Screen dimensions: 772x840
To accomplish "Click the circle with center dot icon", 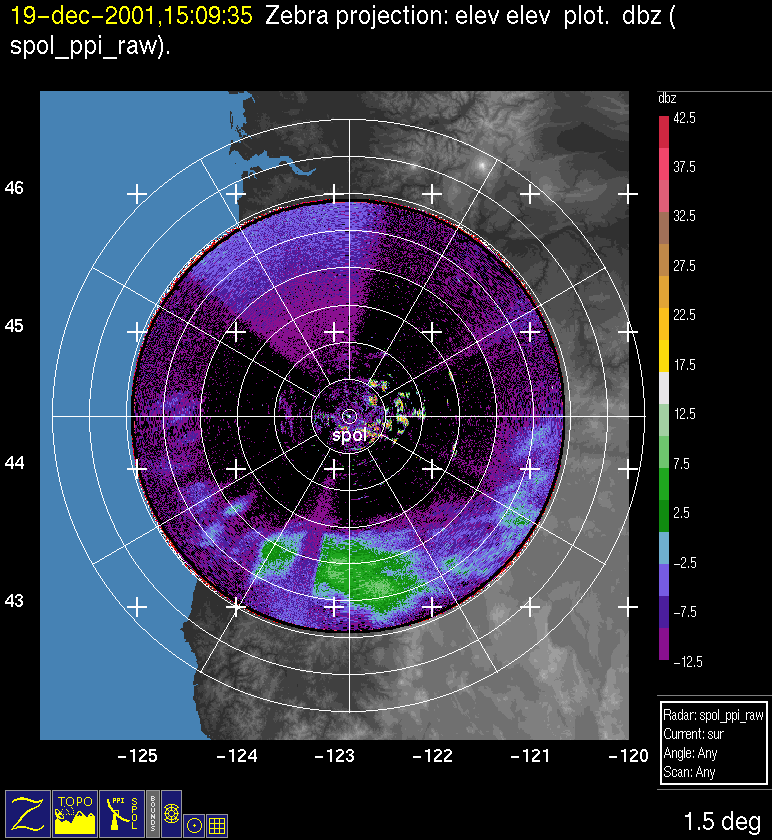I will 195,825.
